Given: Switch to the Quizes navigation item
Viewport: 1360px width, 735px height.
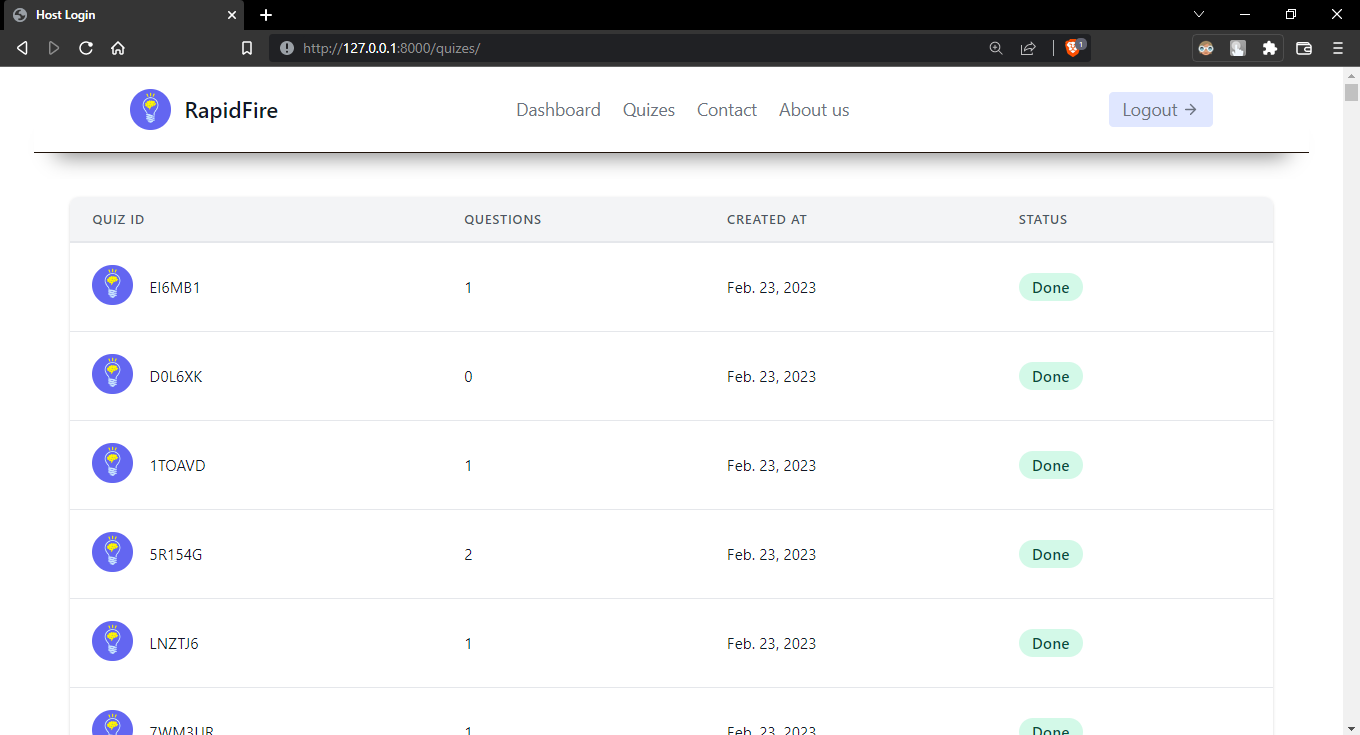Looking at the screenshot, I should [648, 110].
